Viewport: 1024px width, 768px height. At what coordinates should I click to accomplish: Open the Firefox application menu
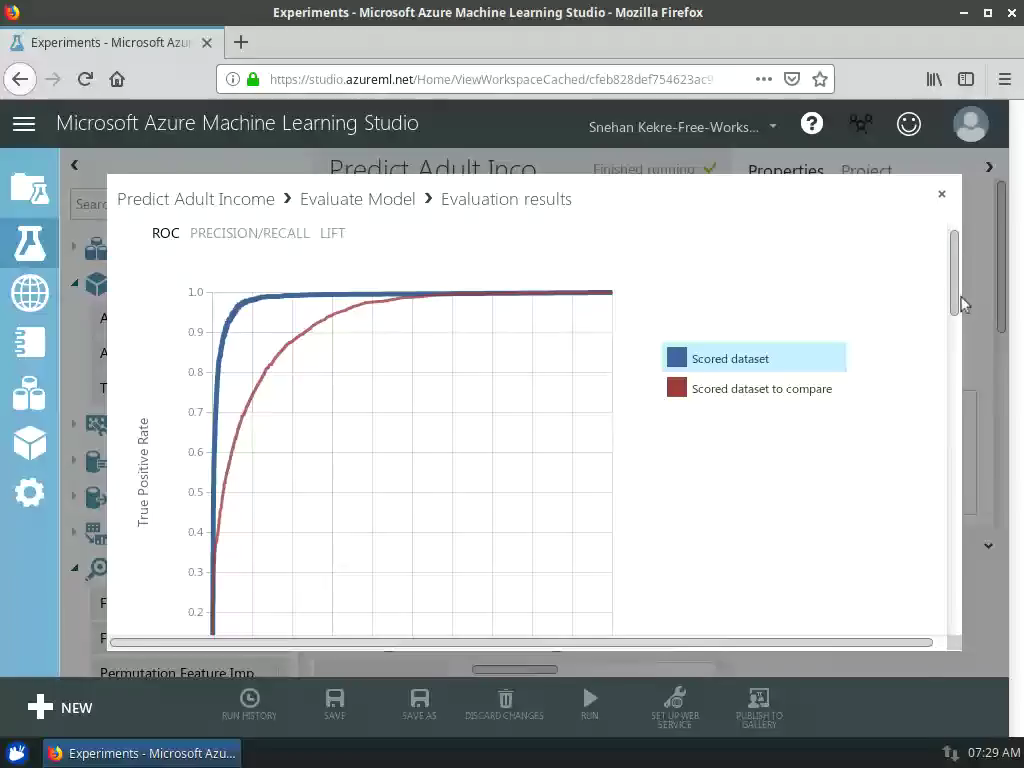tap(1004, 79)
